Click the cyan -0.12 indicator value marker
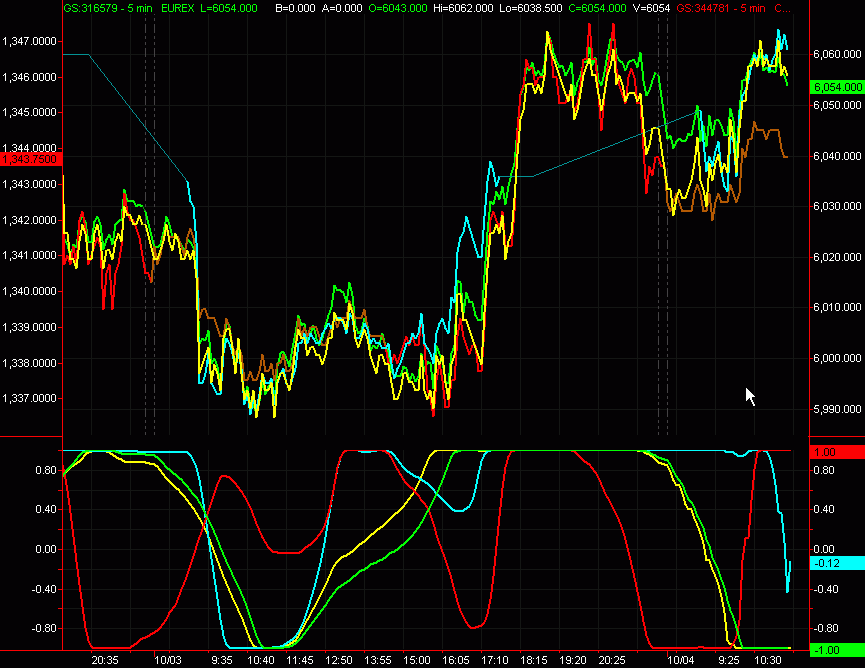The width and height of the screenshot is (865, 668). pos(837,563)
